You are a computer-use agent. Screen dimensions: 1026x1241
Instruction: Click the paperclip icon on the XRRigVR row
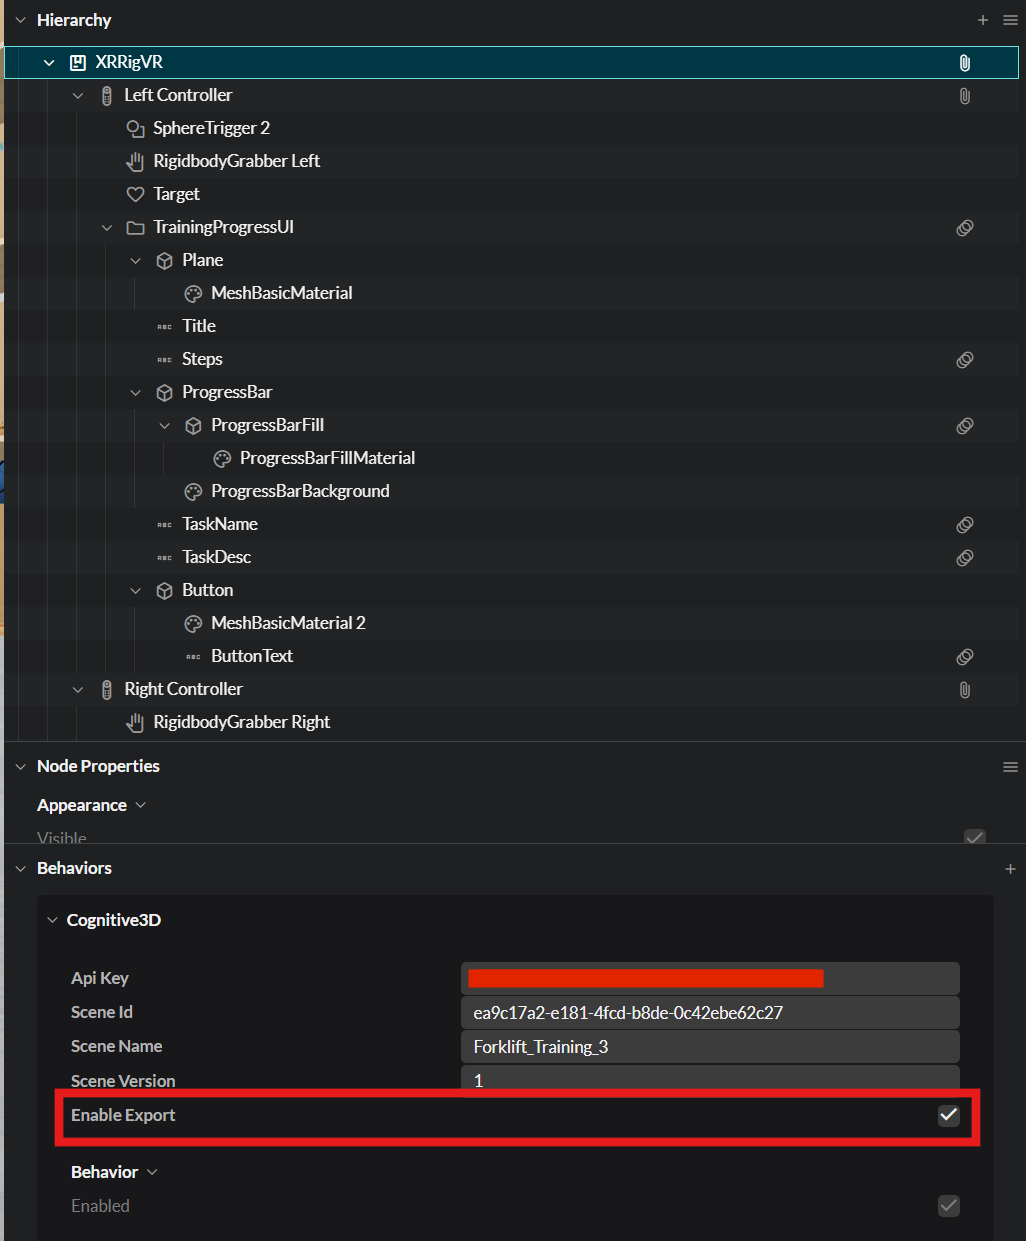964,62
